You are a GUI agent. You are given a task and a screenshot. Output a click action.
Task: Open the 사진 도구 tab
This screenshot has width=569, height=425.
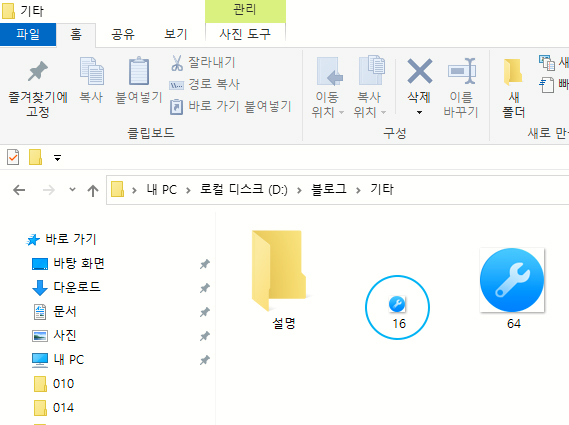245,34
